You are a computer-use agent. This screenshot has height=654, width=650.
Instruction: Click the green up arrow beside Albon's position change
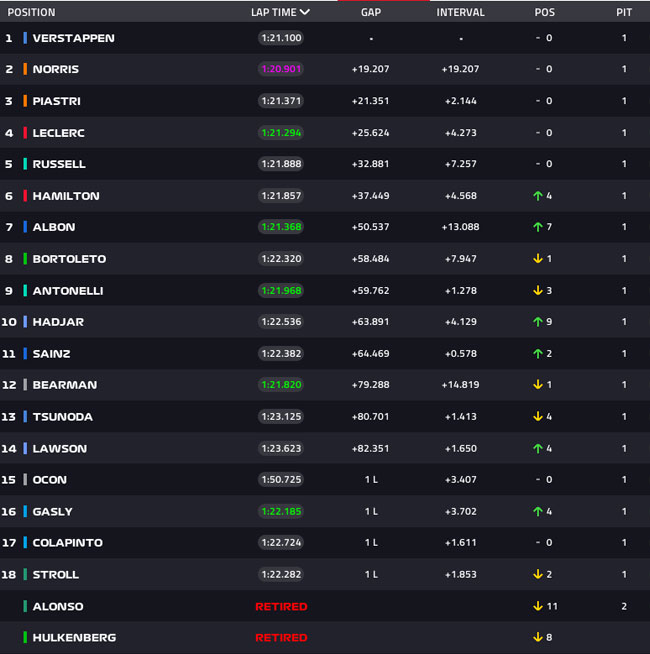click(x=538, y=227)
